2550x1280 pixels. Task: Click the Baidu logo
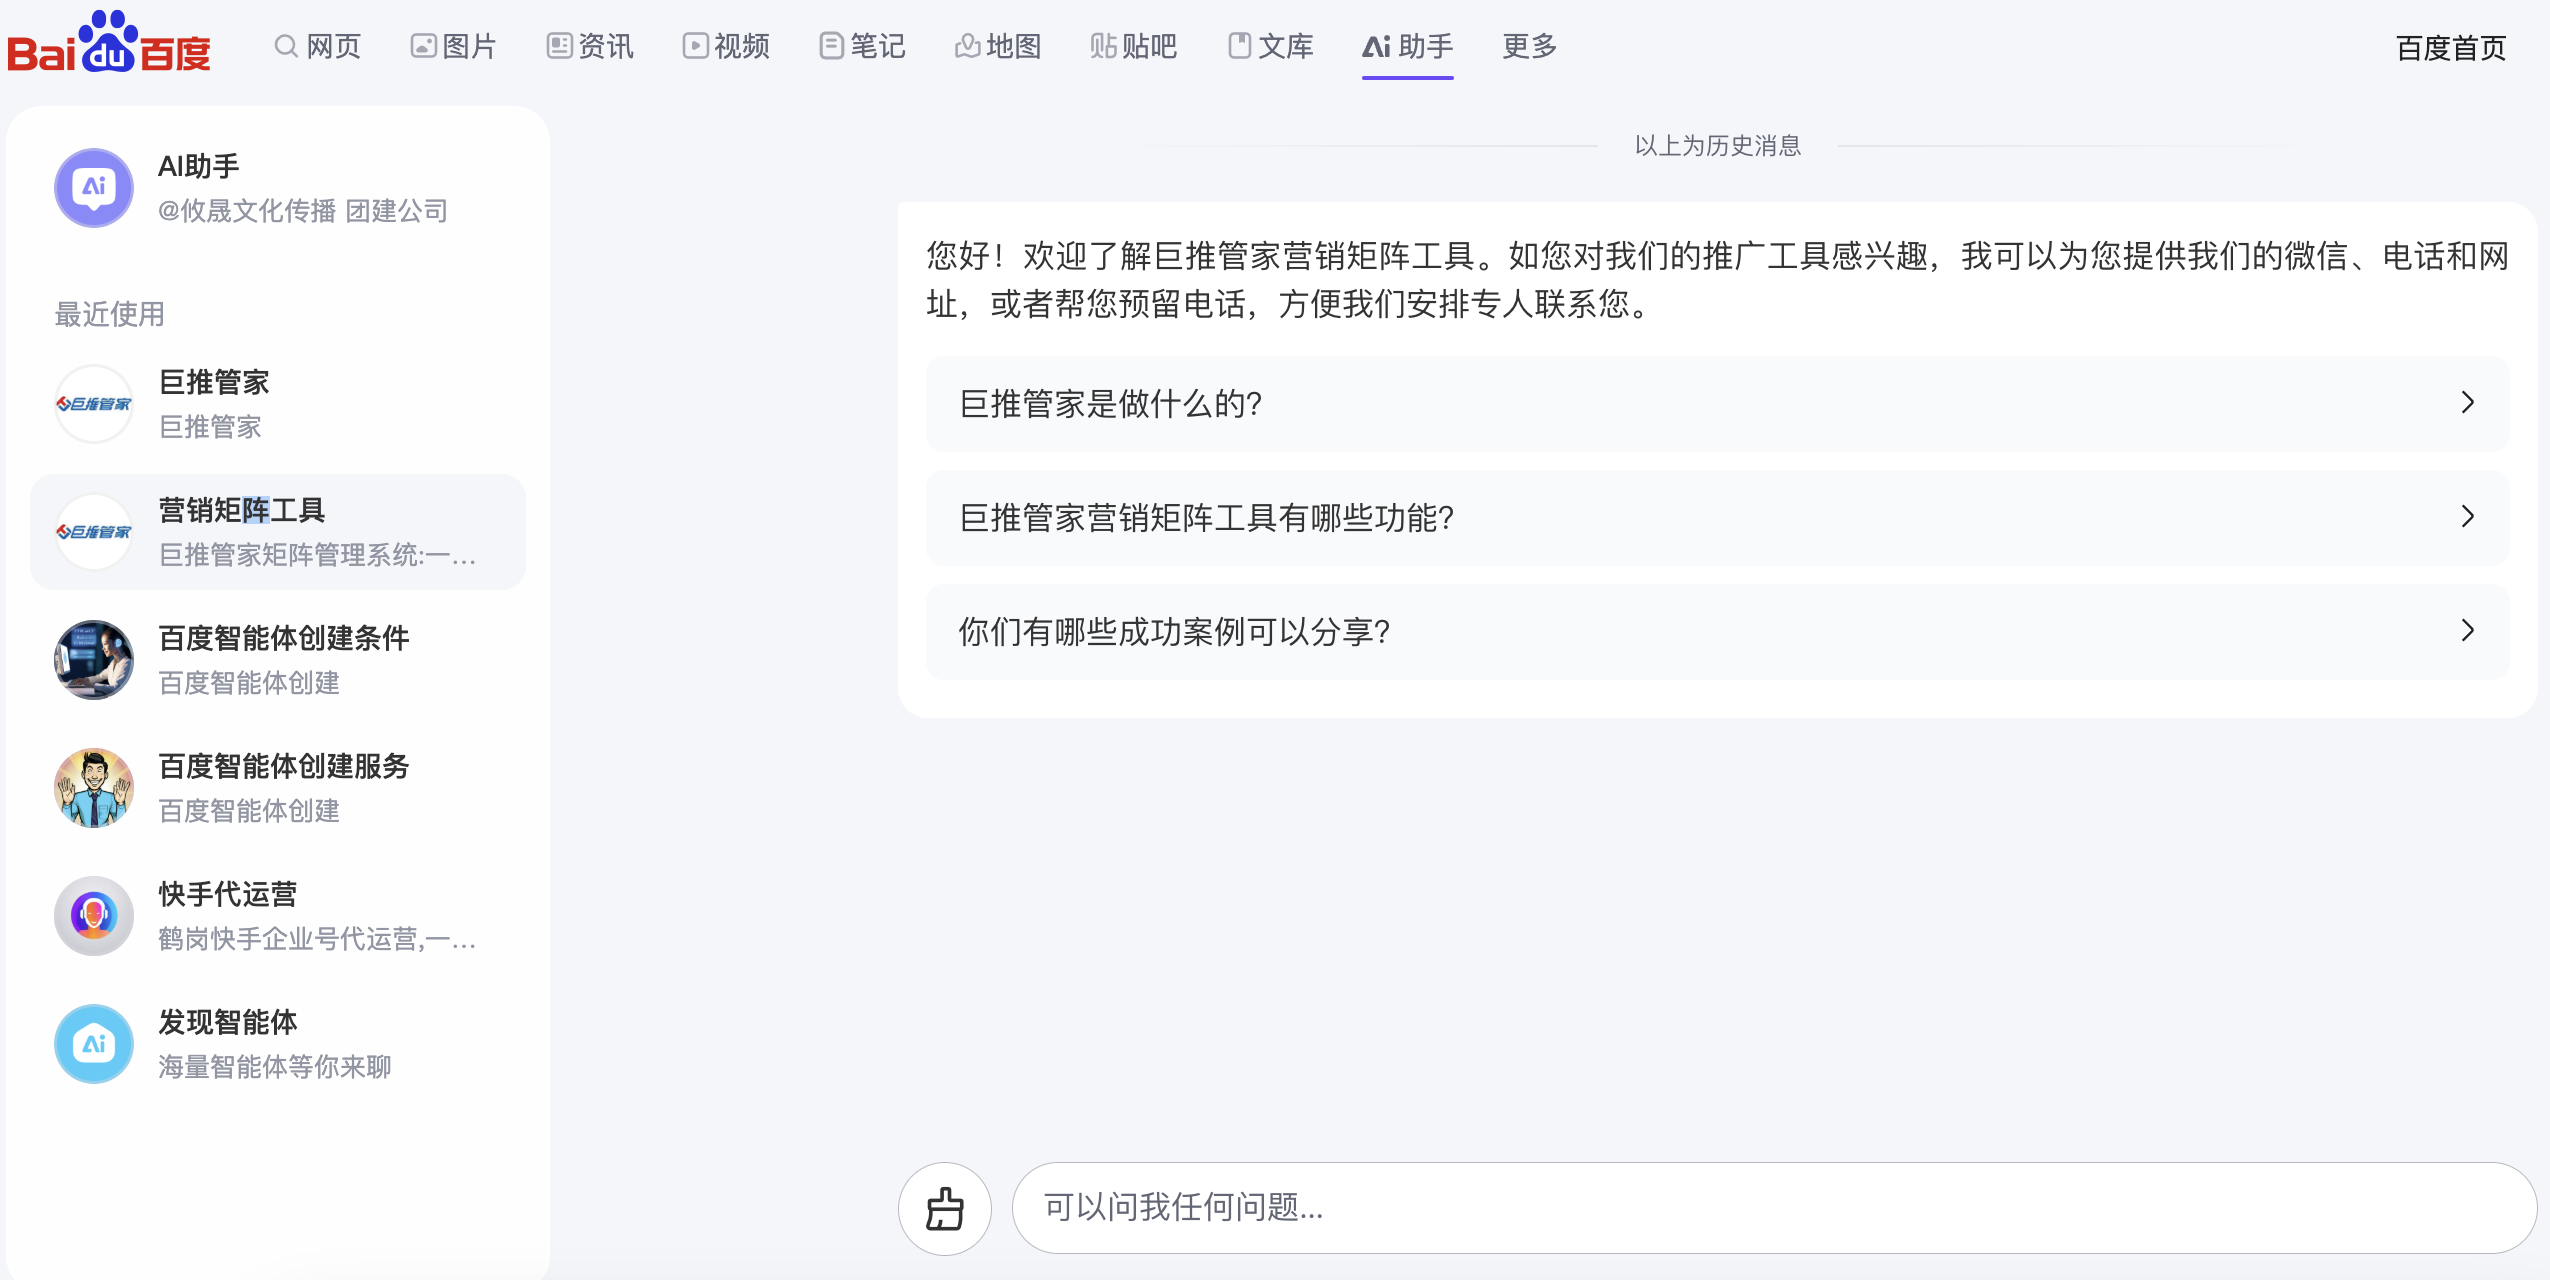point(109,44)
